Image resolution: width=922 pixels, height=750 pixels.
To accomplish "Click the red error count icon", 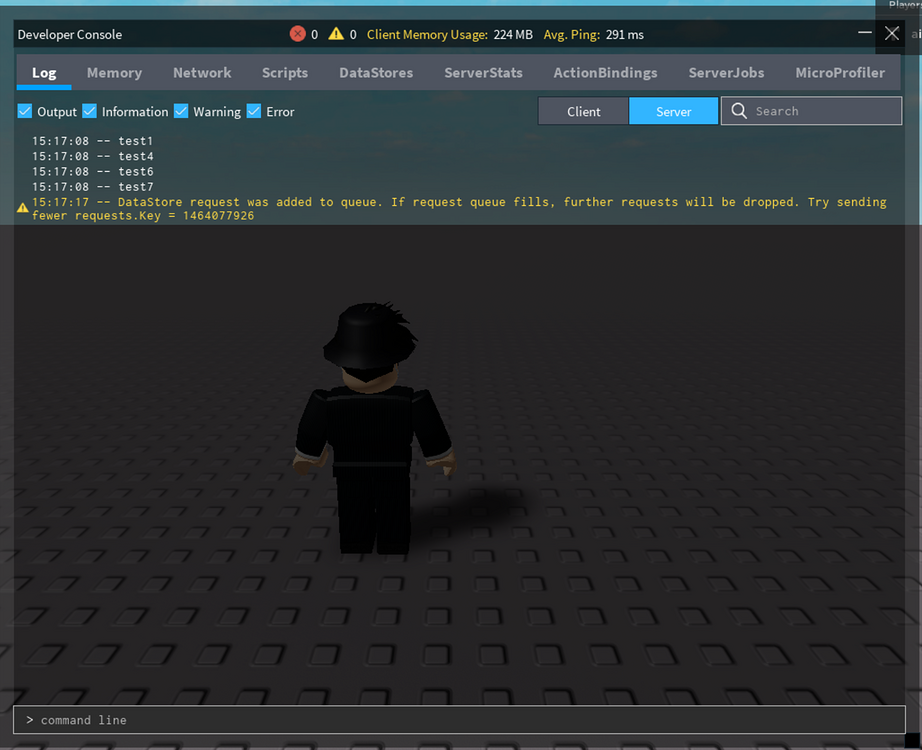I will coord(299,33).
